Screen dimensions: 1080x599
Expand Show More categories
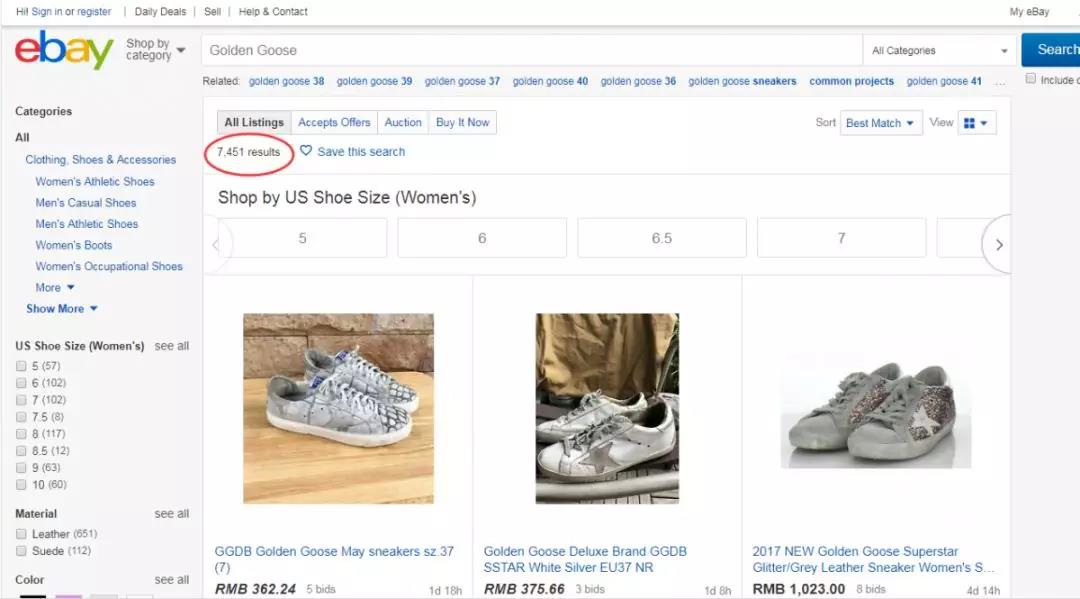click(x=62, y=309)
